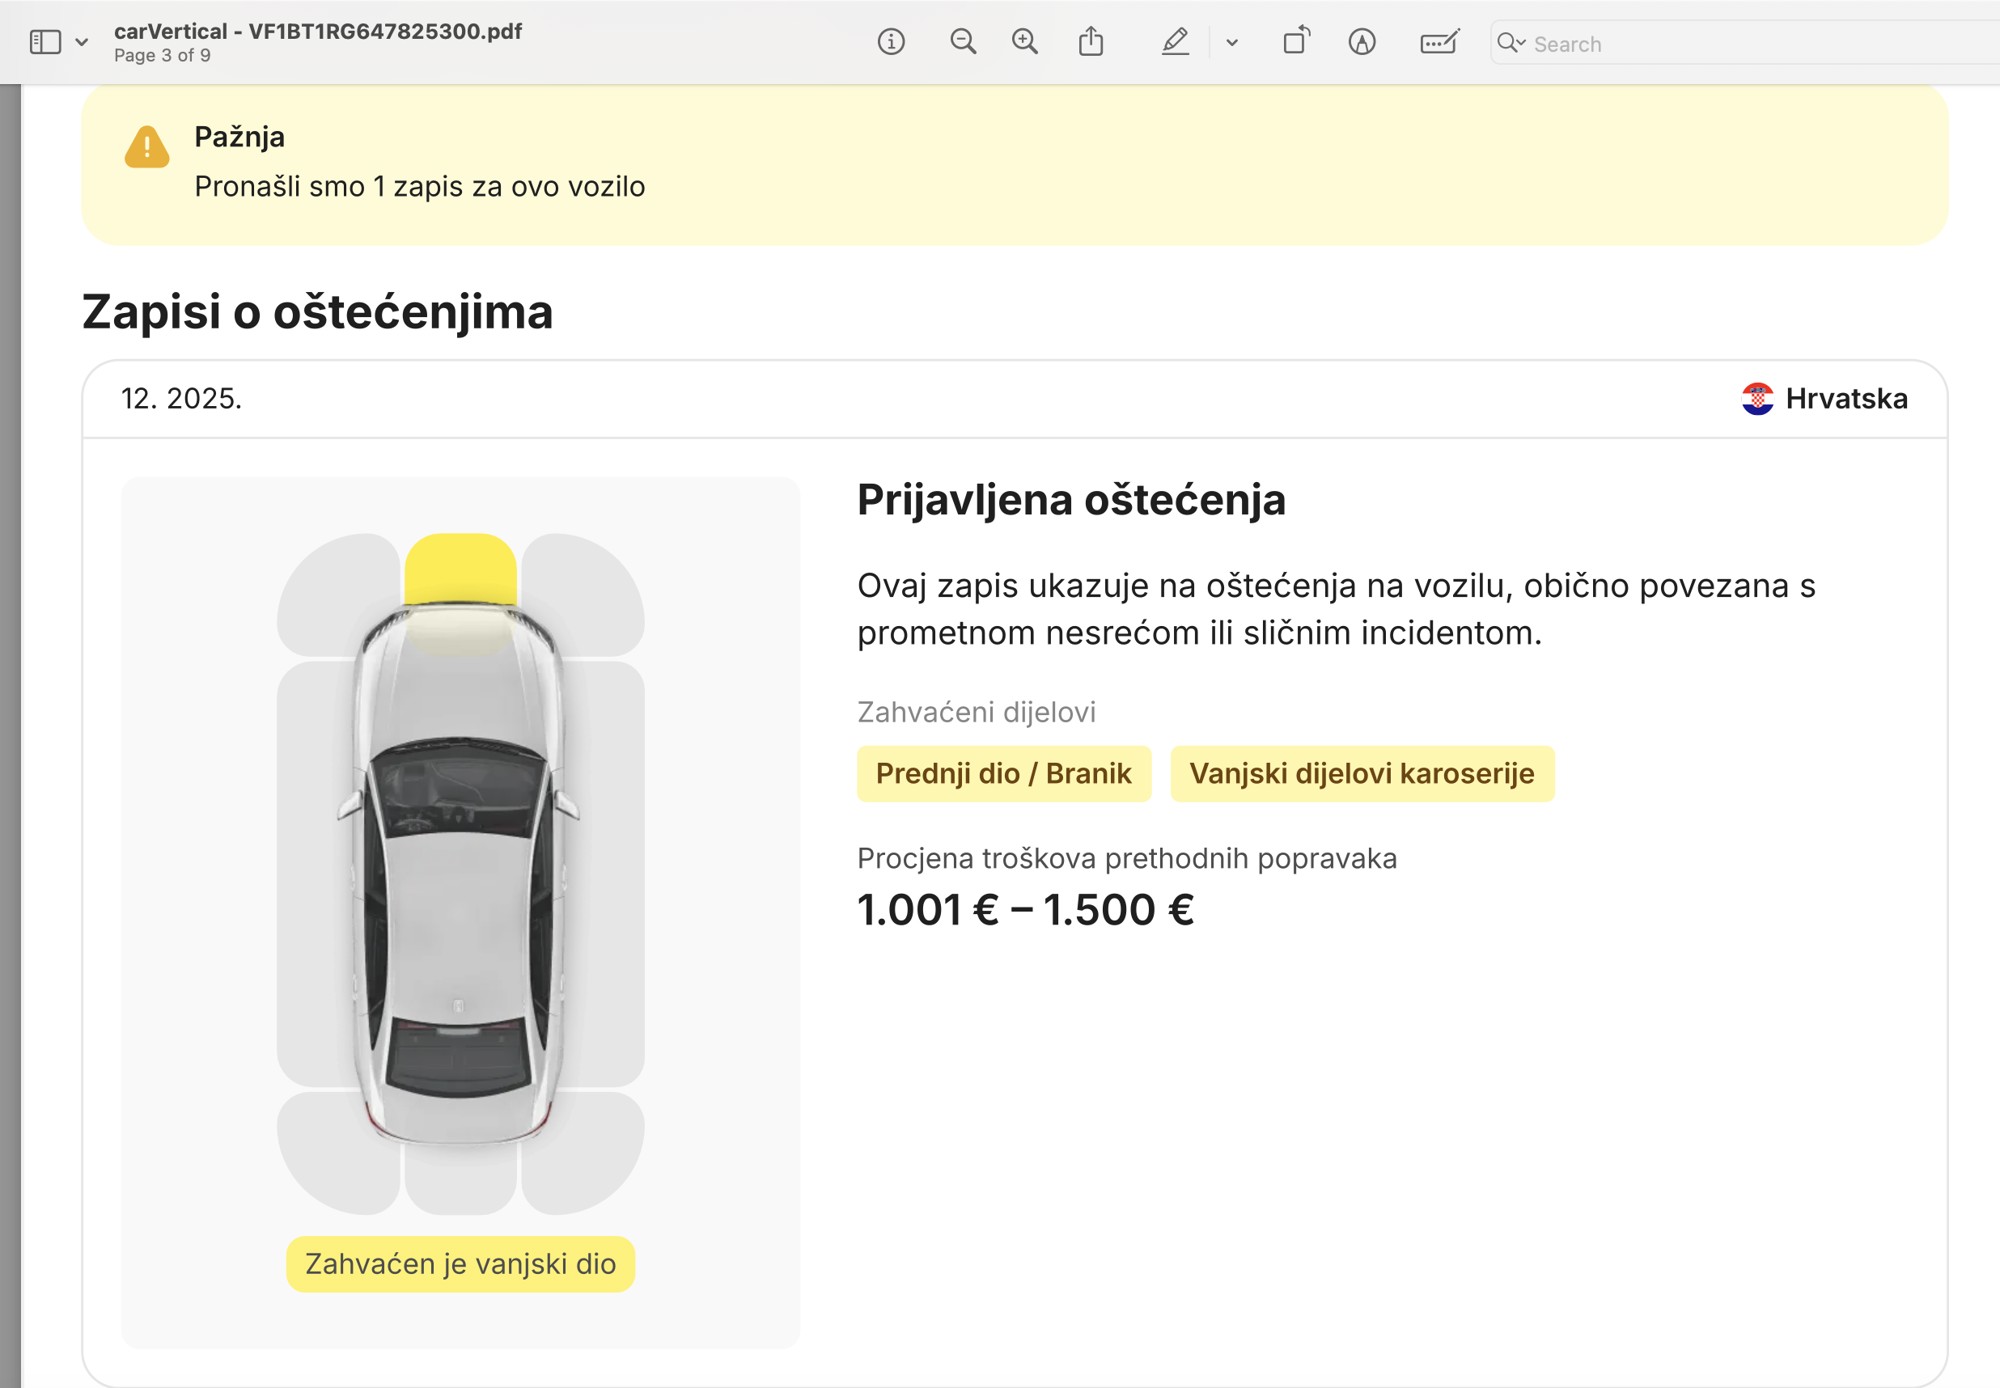Open the document Inspector info icon
Image resolution: width=2000 pixels, height=1388 pixels.
[891, 42]
